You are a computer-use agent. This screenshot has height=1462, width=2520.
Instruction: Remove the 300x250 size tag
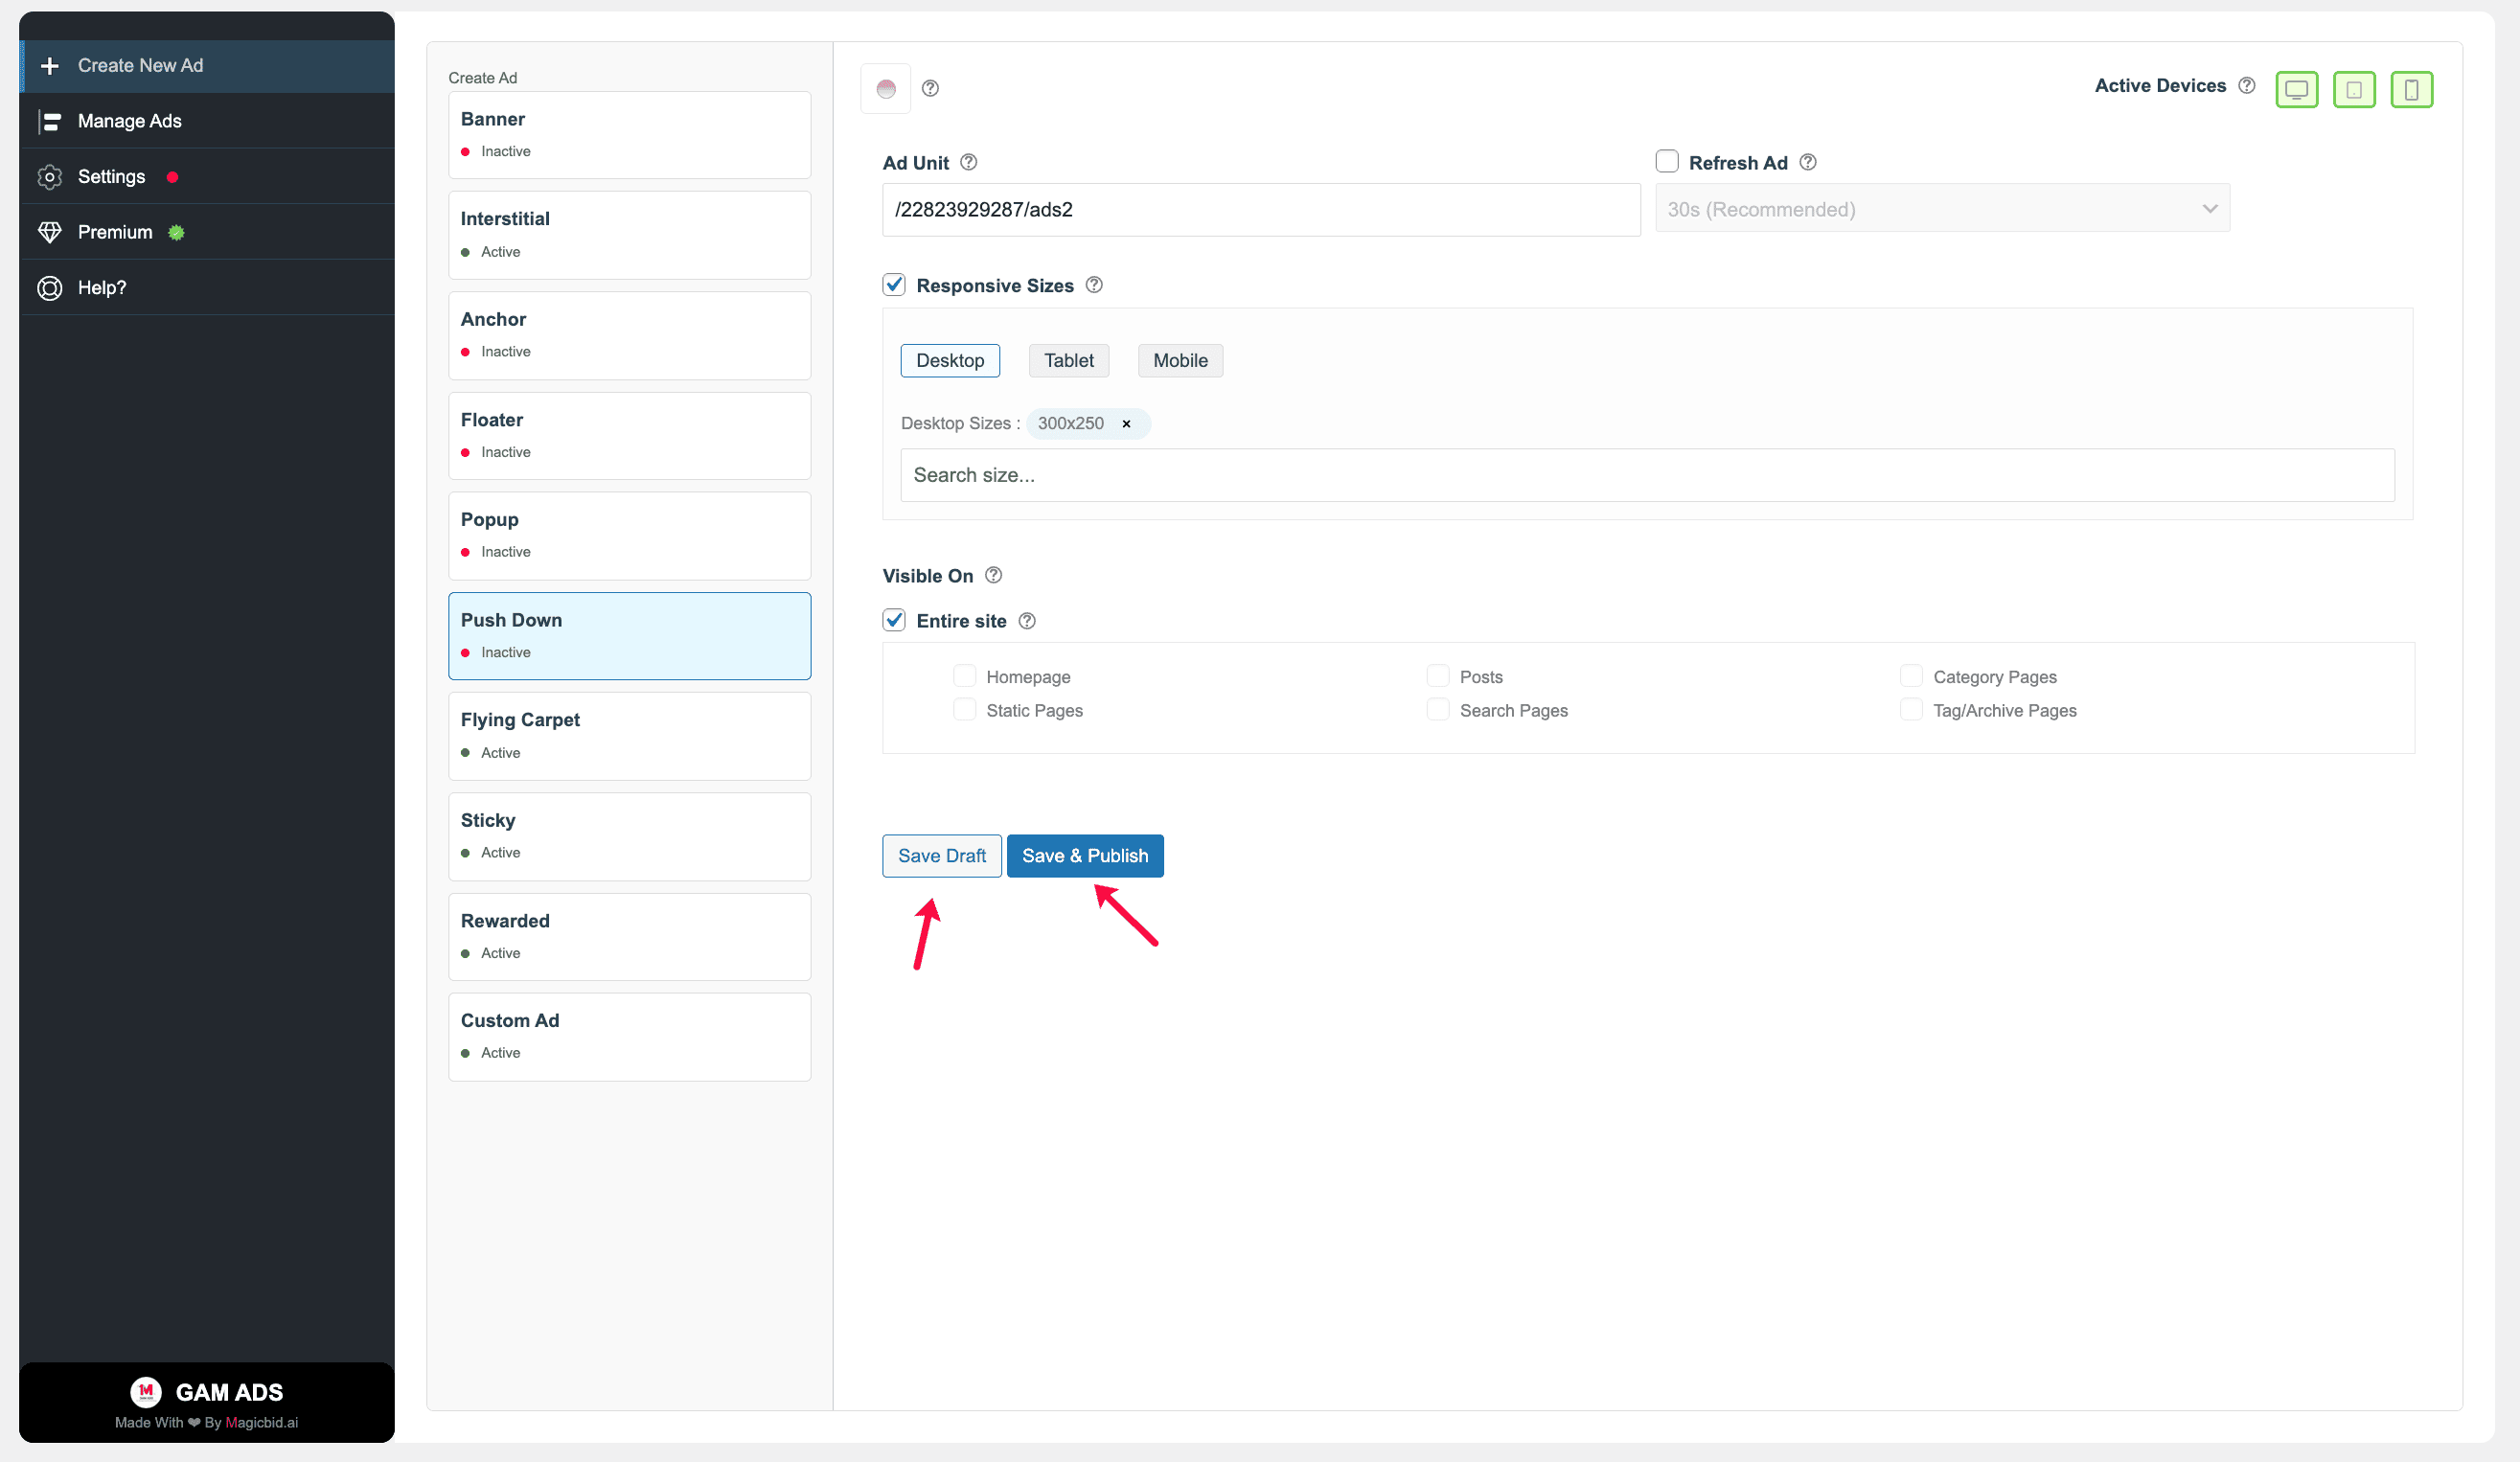[1126, 424]
